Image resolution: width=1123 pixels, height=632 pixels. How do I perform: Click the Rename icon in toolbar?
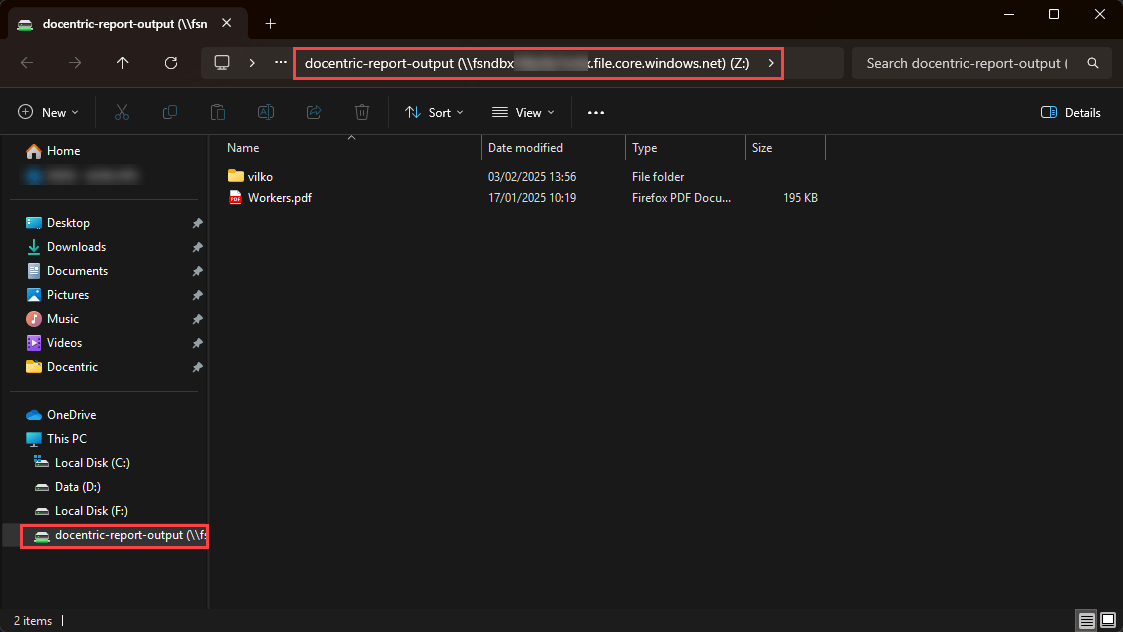click(x=266, y=112)
